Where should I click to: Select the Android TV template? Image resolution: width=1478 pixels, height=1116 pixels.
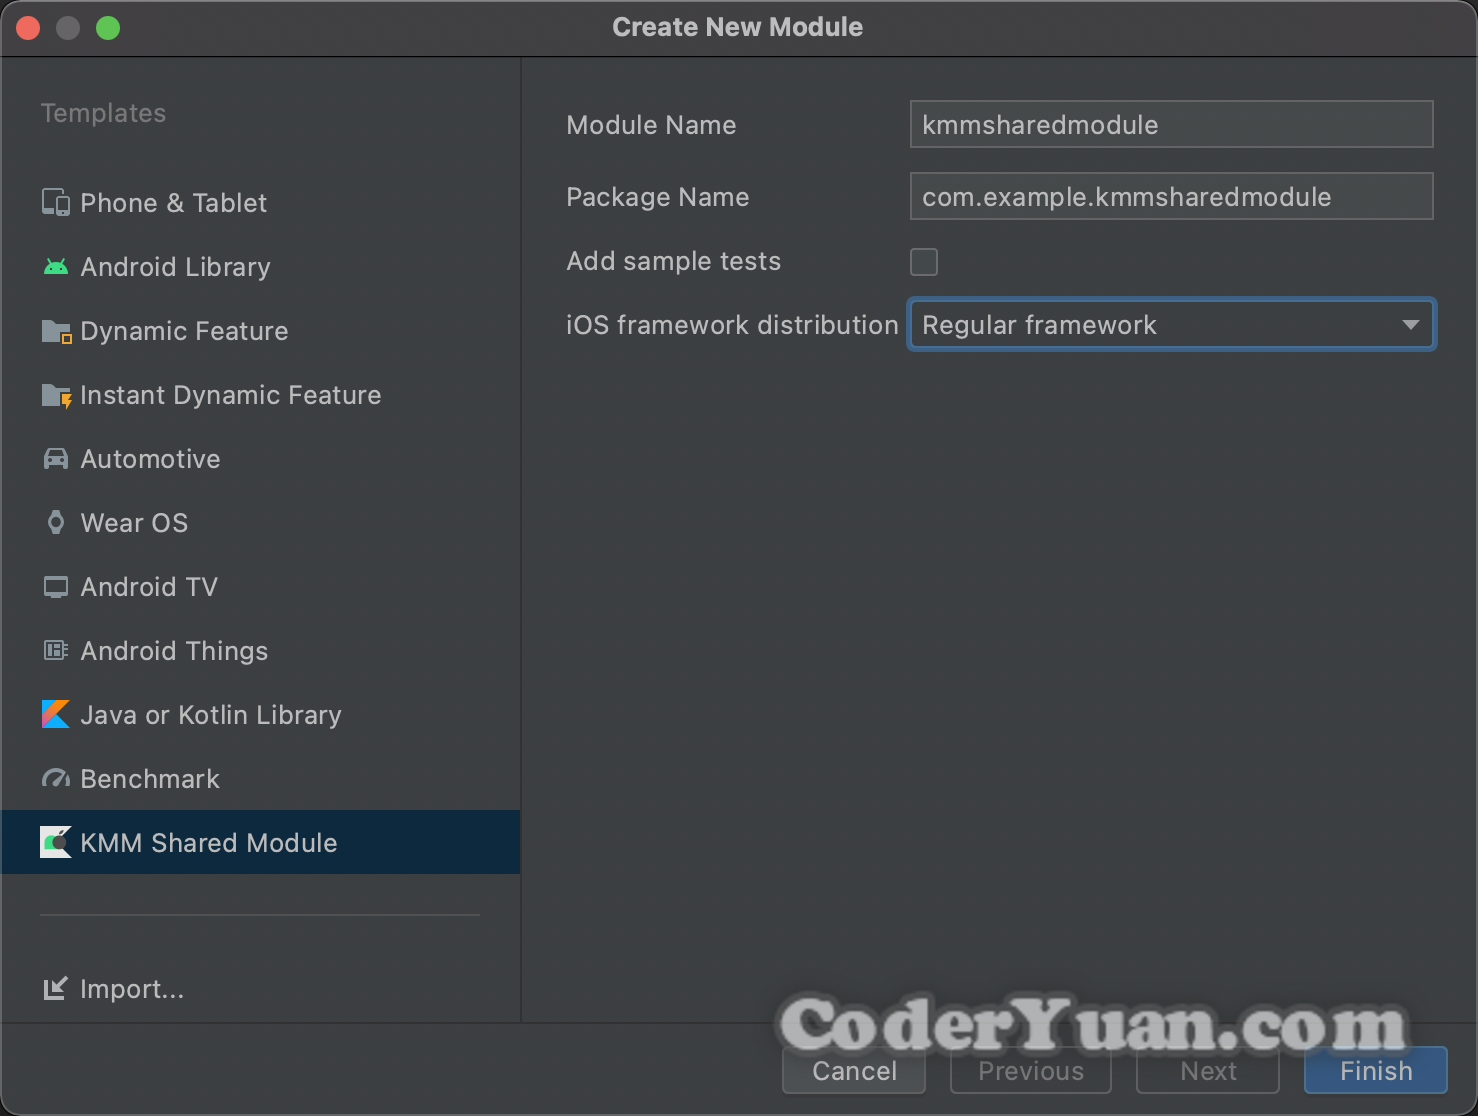[x=261, y=587]
